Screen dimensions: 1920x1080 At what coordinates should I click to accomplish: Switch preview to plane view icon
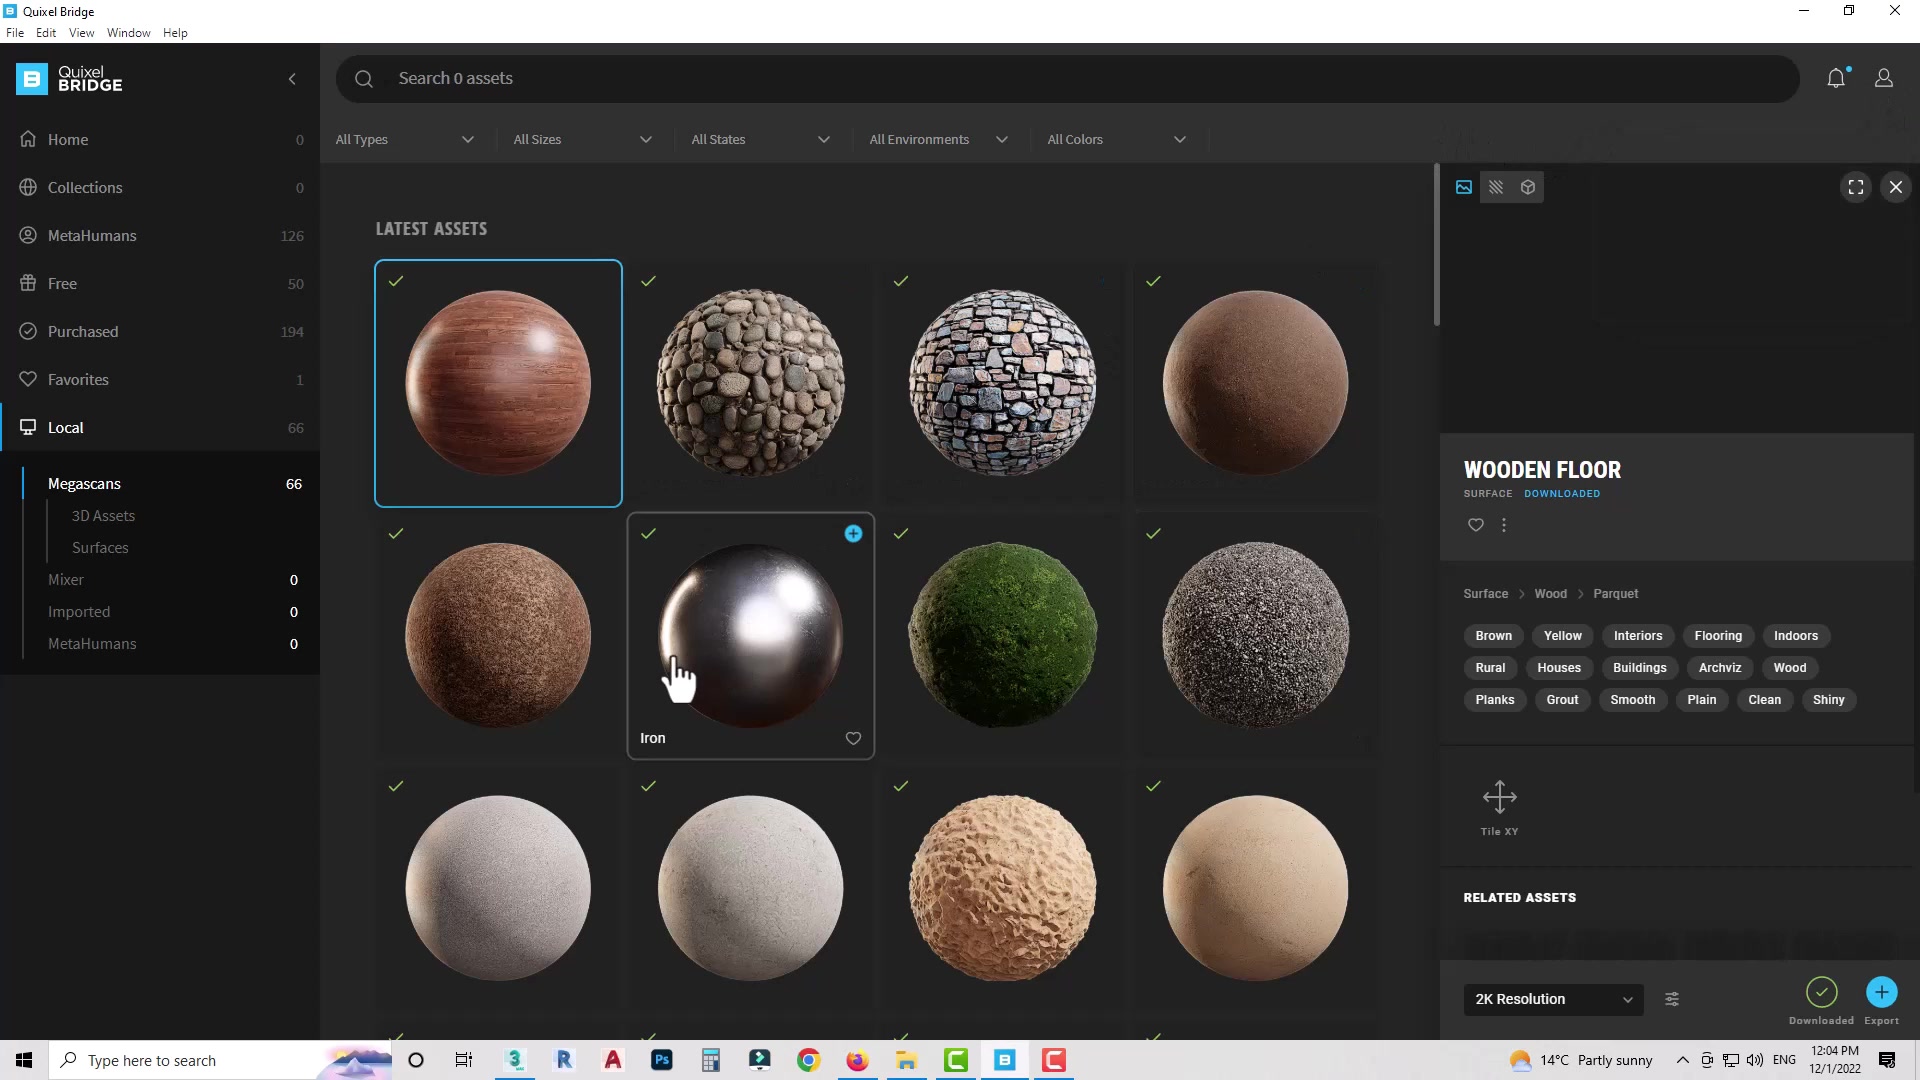pos(1496,187)
